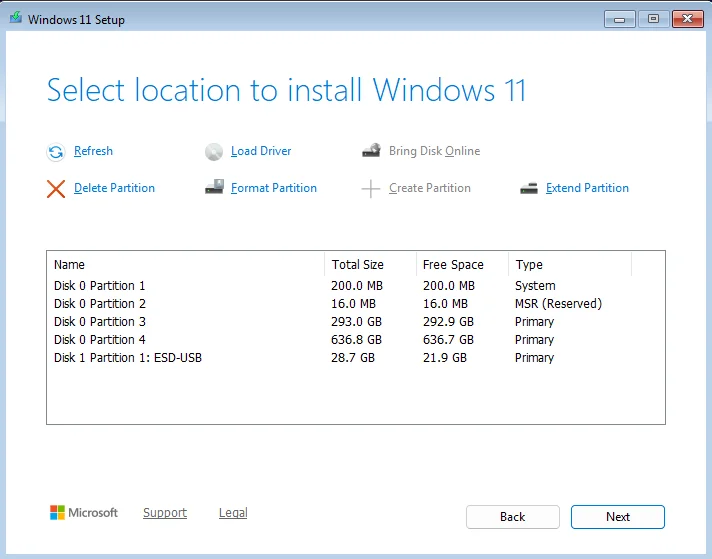Click the Type column header
Screen dimensions: 712x559
point(570,264)
